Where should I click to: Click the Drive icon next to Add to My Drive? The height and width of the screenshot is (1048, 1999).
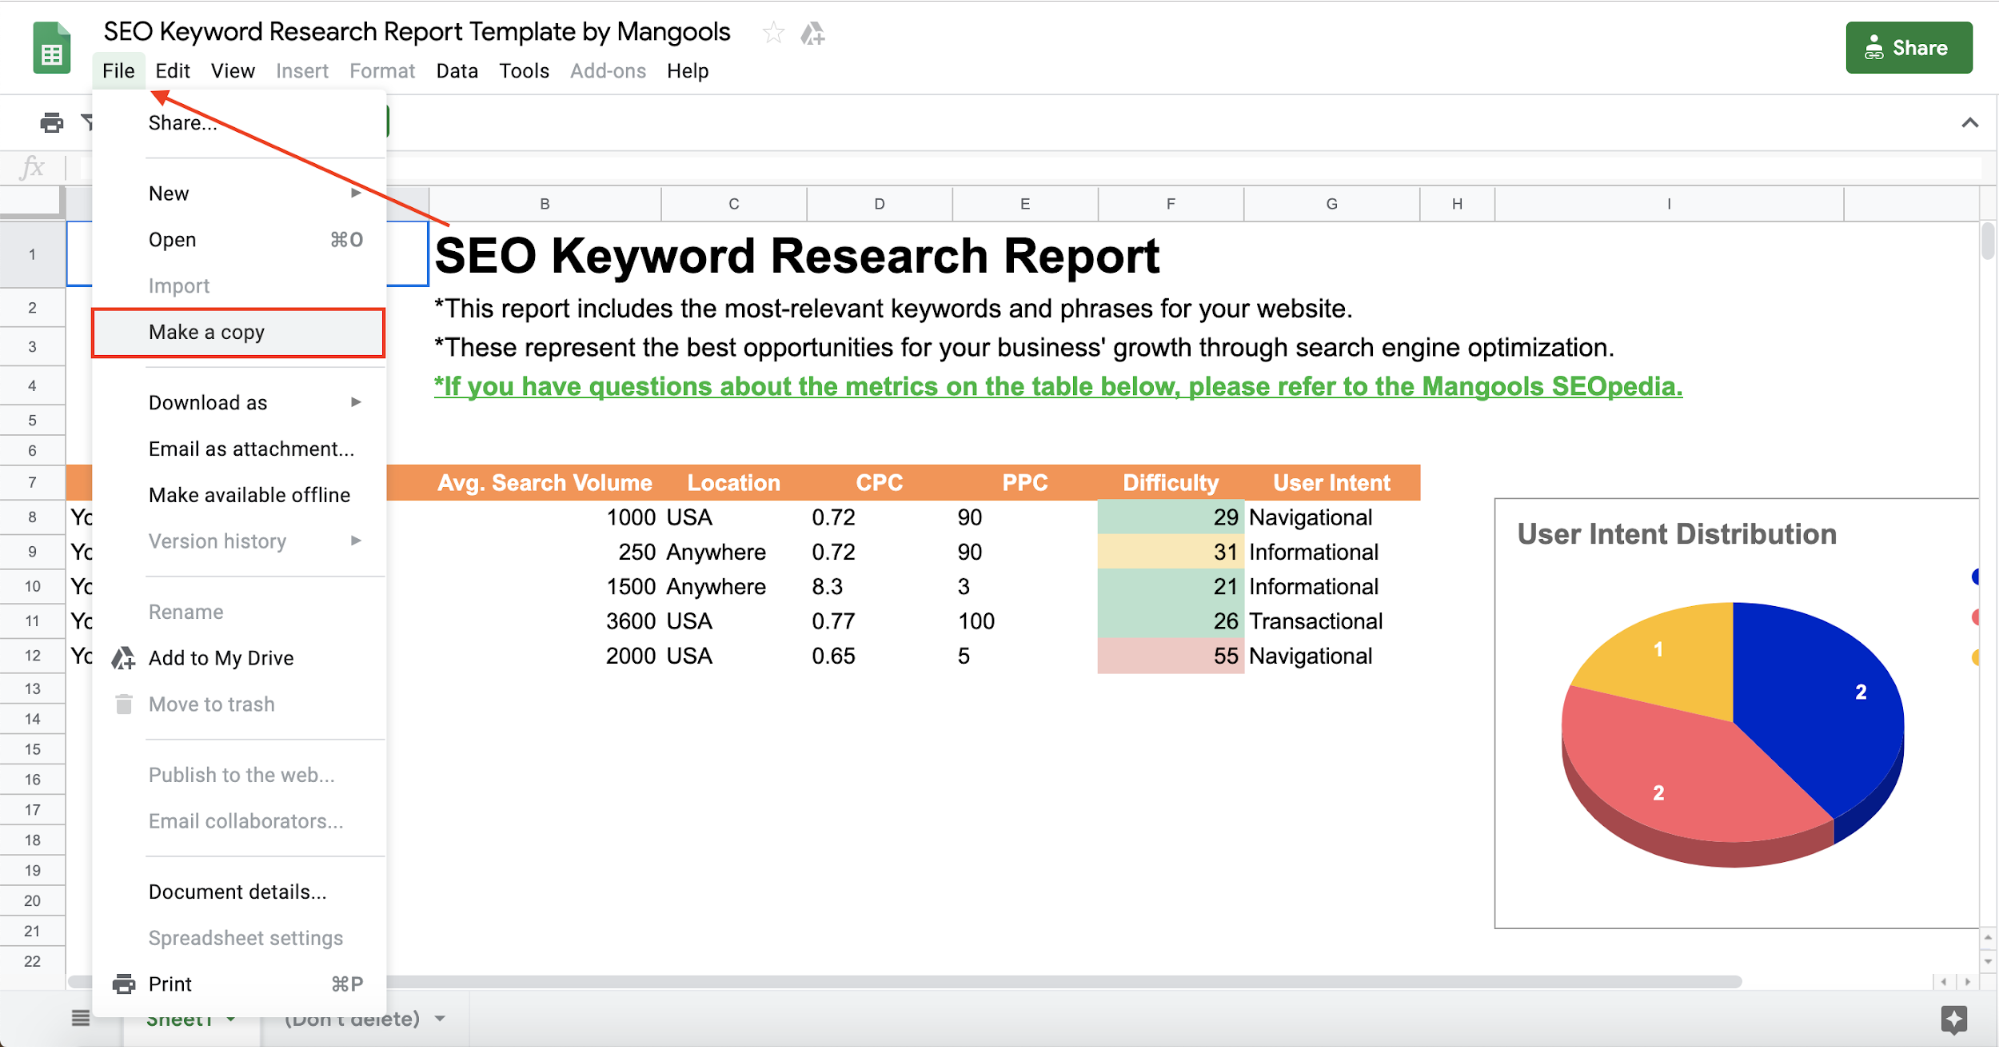point(123,658)
